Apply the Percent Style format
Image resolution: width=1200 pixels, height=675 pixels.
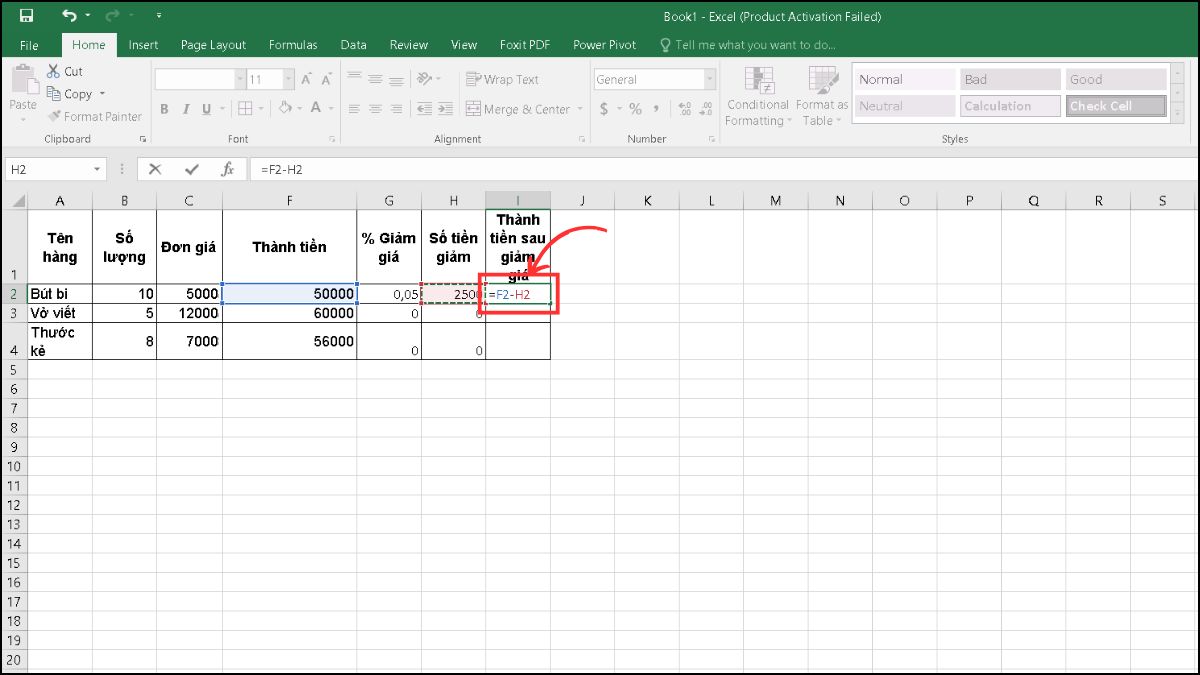coord(635,109)
